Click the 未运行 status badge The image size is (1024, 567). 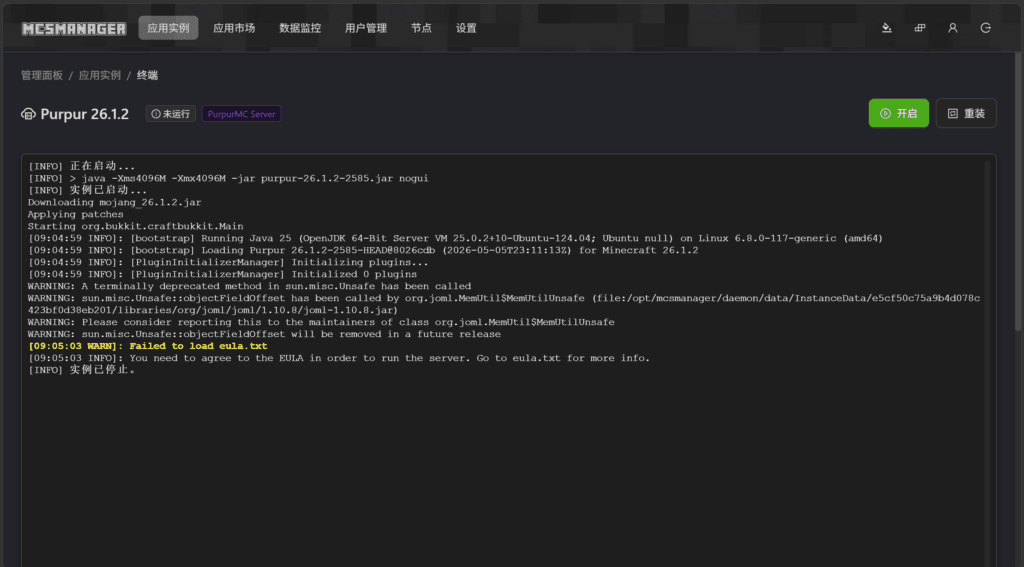click(x=170, y=114)
